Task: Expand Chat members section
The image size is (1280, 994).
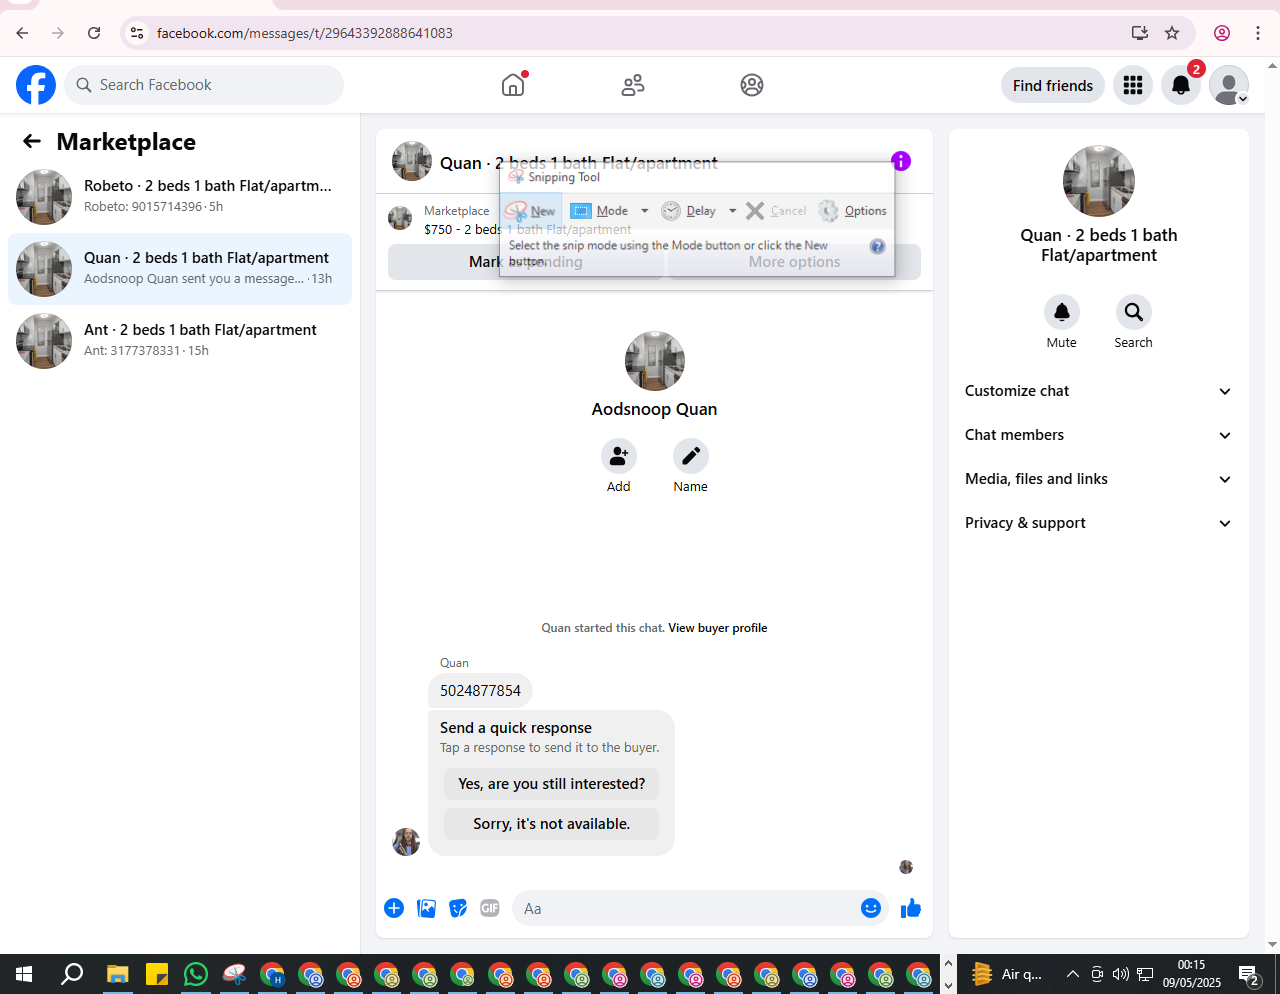Action: tap(1099, 435)
